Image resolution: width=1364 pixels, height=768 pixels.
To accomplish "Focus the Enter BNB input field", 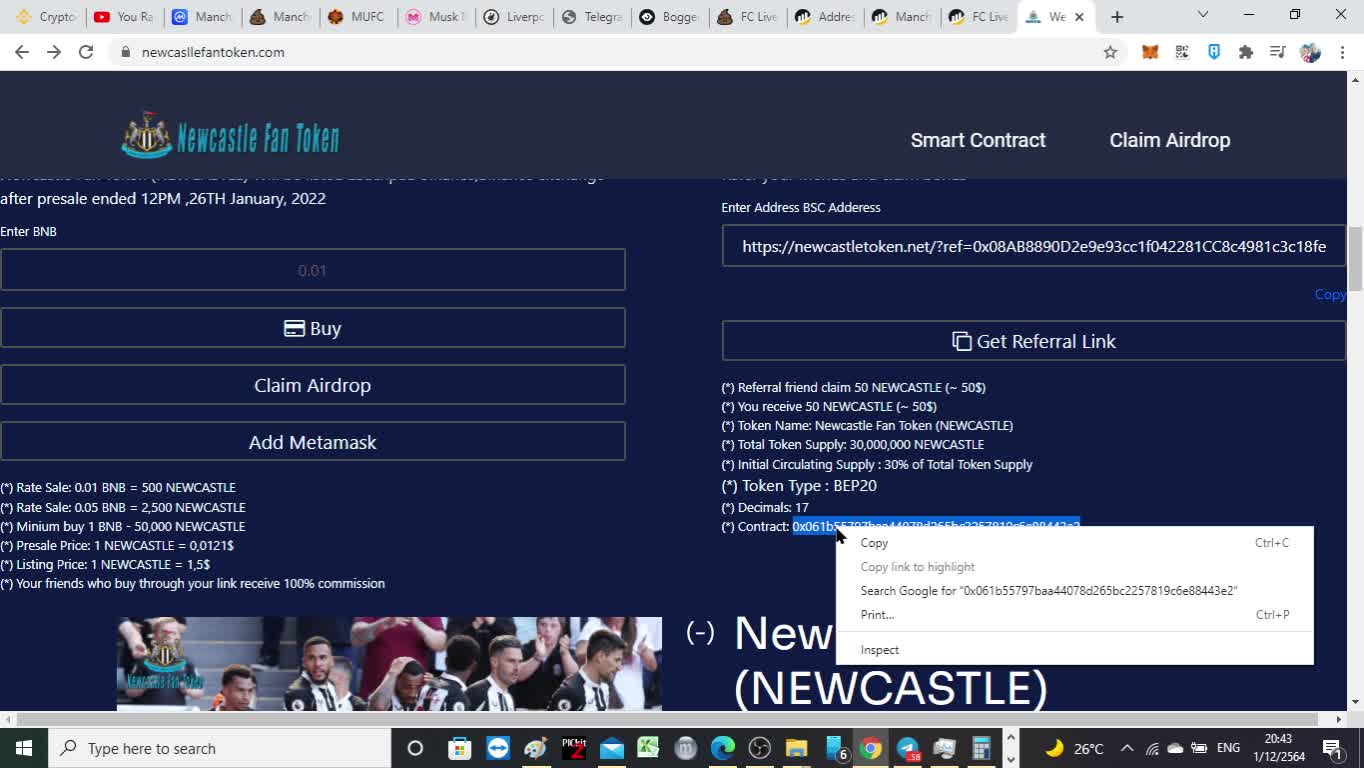I will (313, 270).
